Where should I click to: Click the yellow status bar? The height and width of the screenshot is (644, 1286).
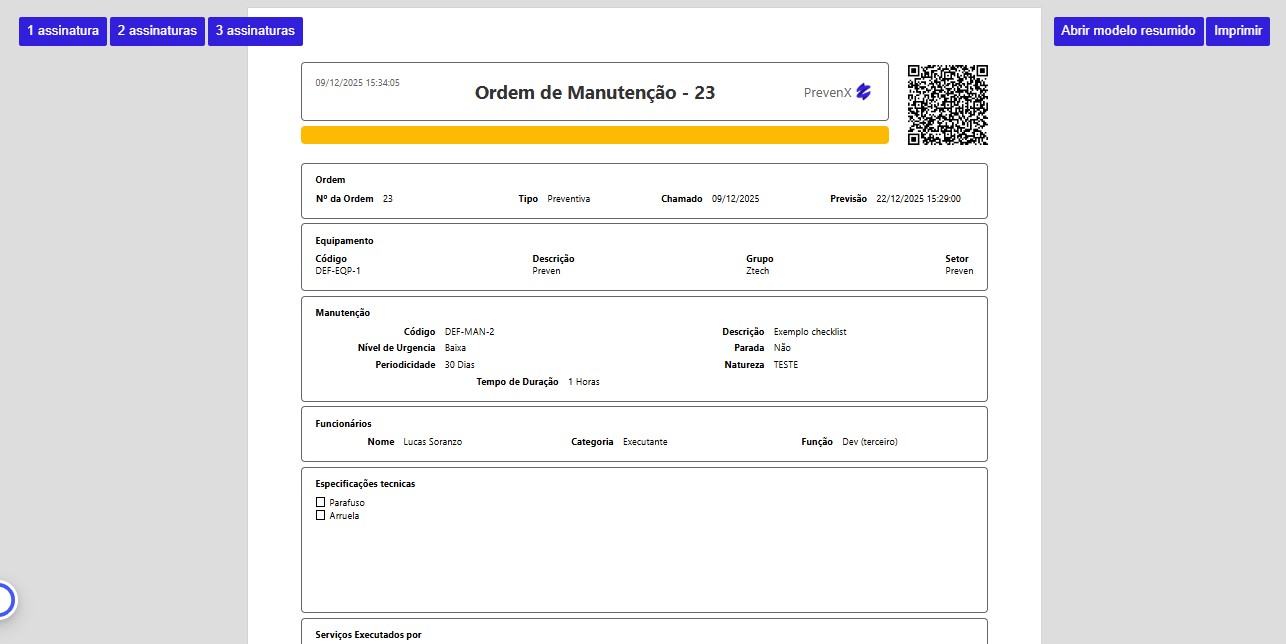point(594,135)
